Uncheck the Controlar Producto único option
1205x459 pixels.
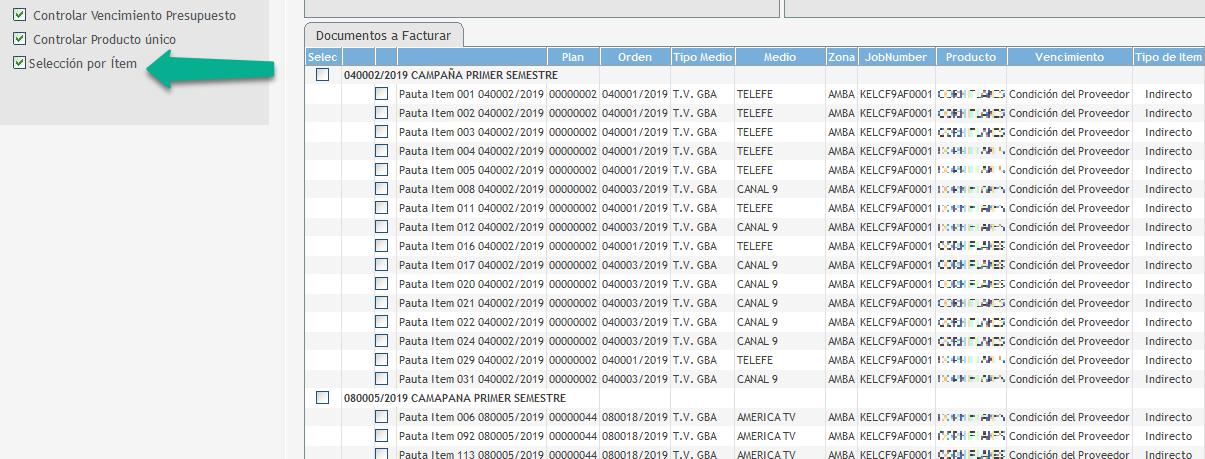(x=19, y=39)
